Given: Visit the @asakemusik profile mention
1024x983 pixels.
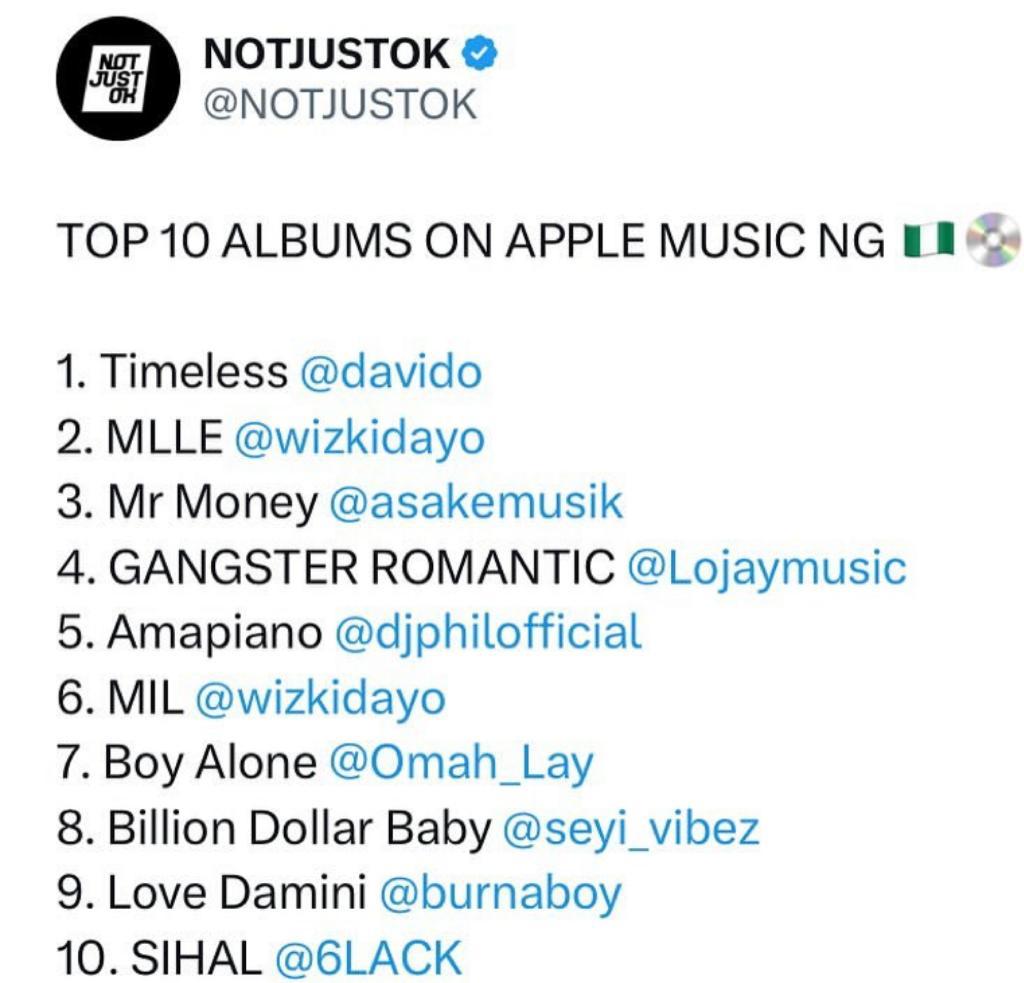Looking at the screenshot, I should [x=475, y=503].
